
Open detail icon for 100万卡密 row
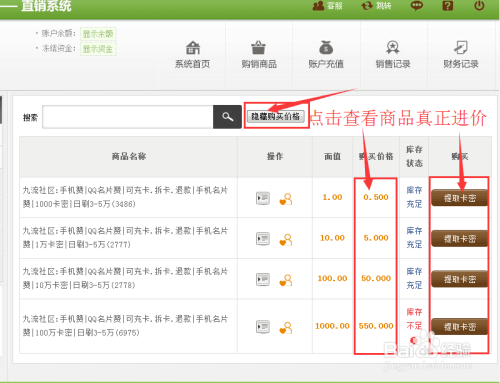click(263, 327)
